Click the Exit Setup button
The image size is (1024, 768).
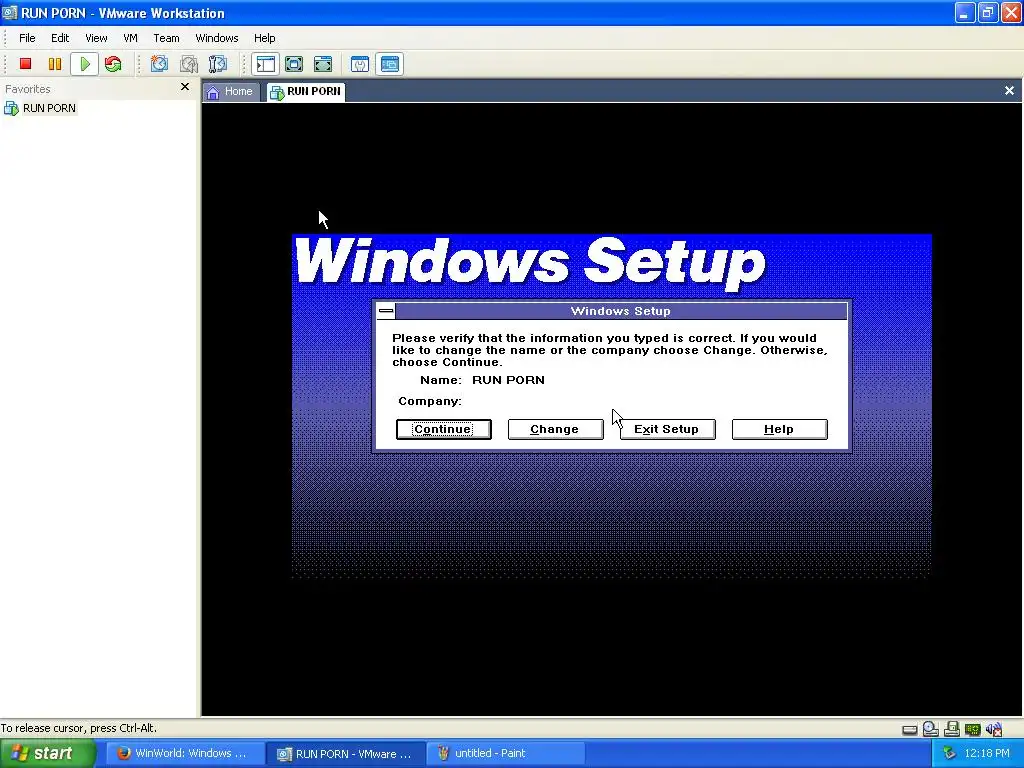click(667, 429)
